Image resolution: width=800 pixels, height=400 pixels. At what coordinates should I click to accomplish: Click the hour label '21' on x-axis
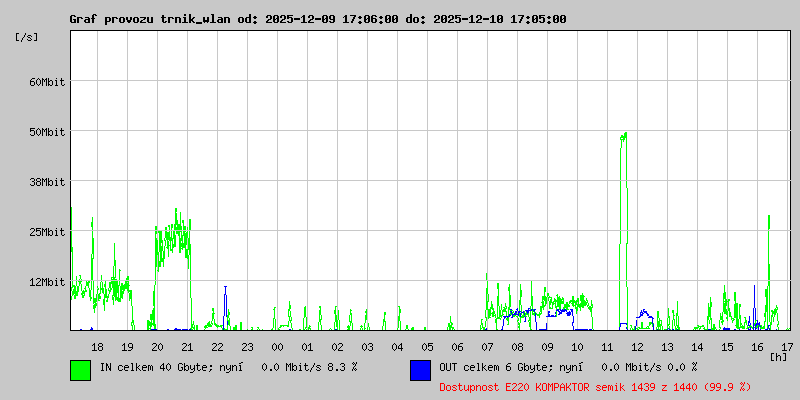click(x=187, y=347)
